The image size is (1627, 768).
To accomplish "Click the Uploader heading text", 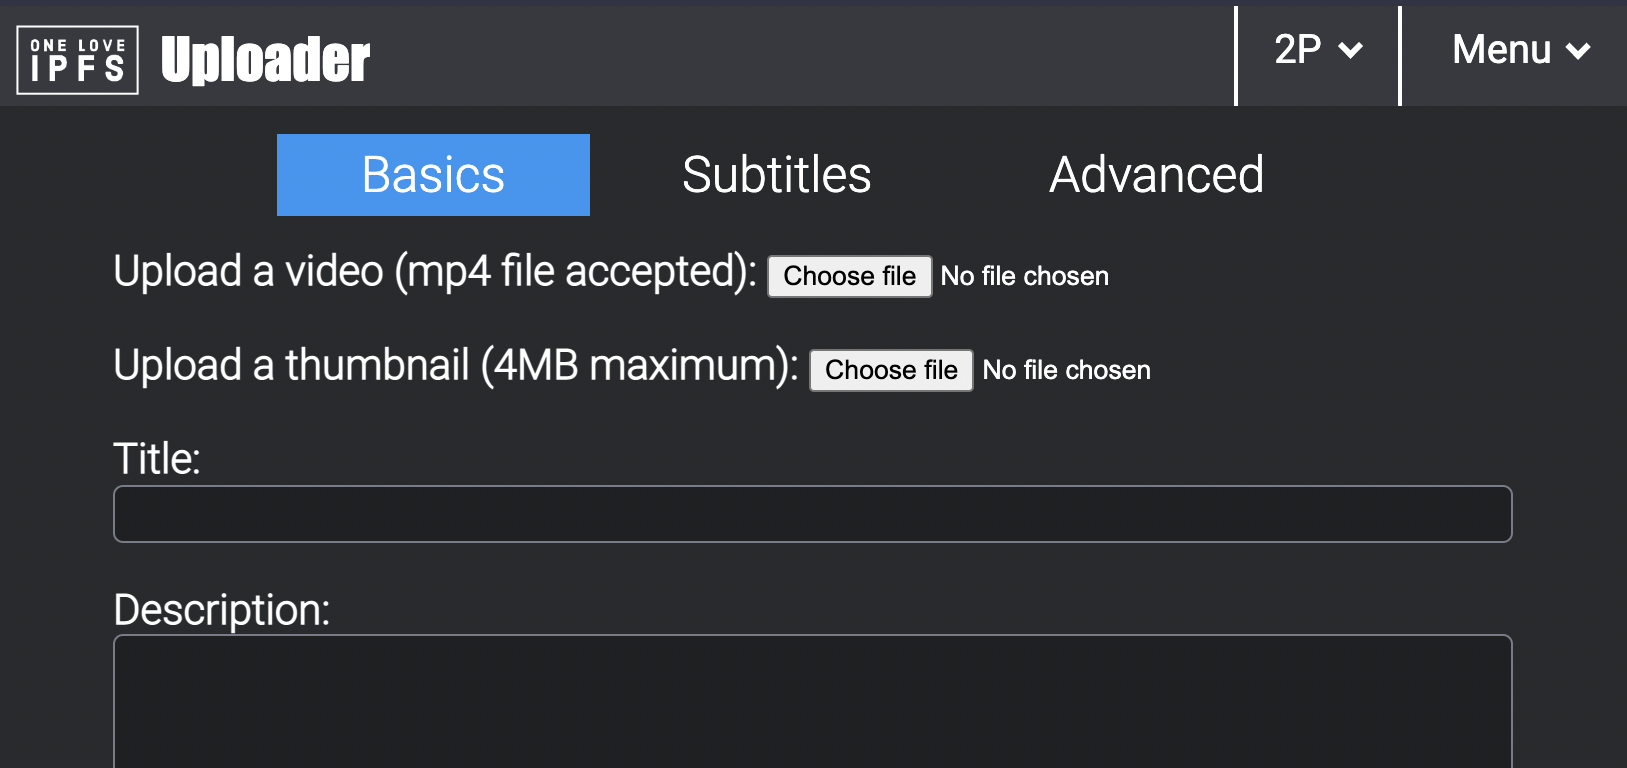I will [x=265, y=60].
